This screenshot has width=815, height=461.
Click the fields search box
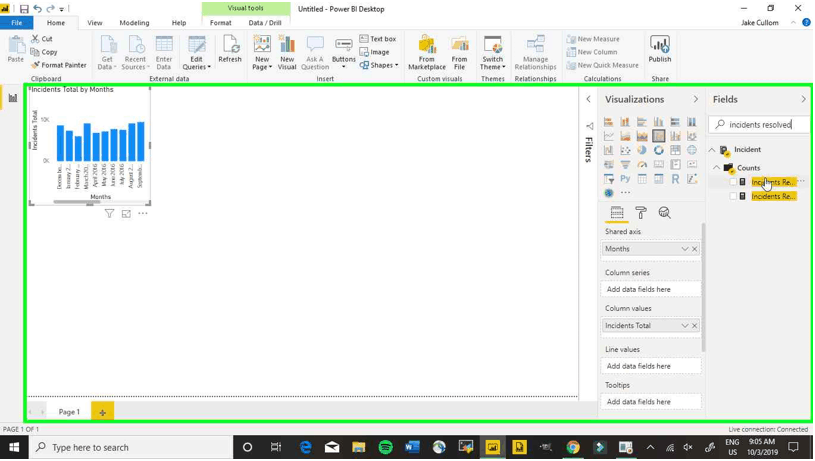(x=759, y=125)
